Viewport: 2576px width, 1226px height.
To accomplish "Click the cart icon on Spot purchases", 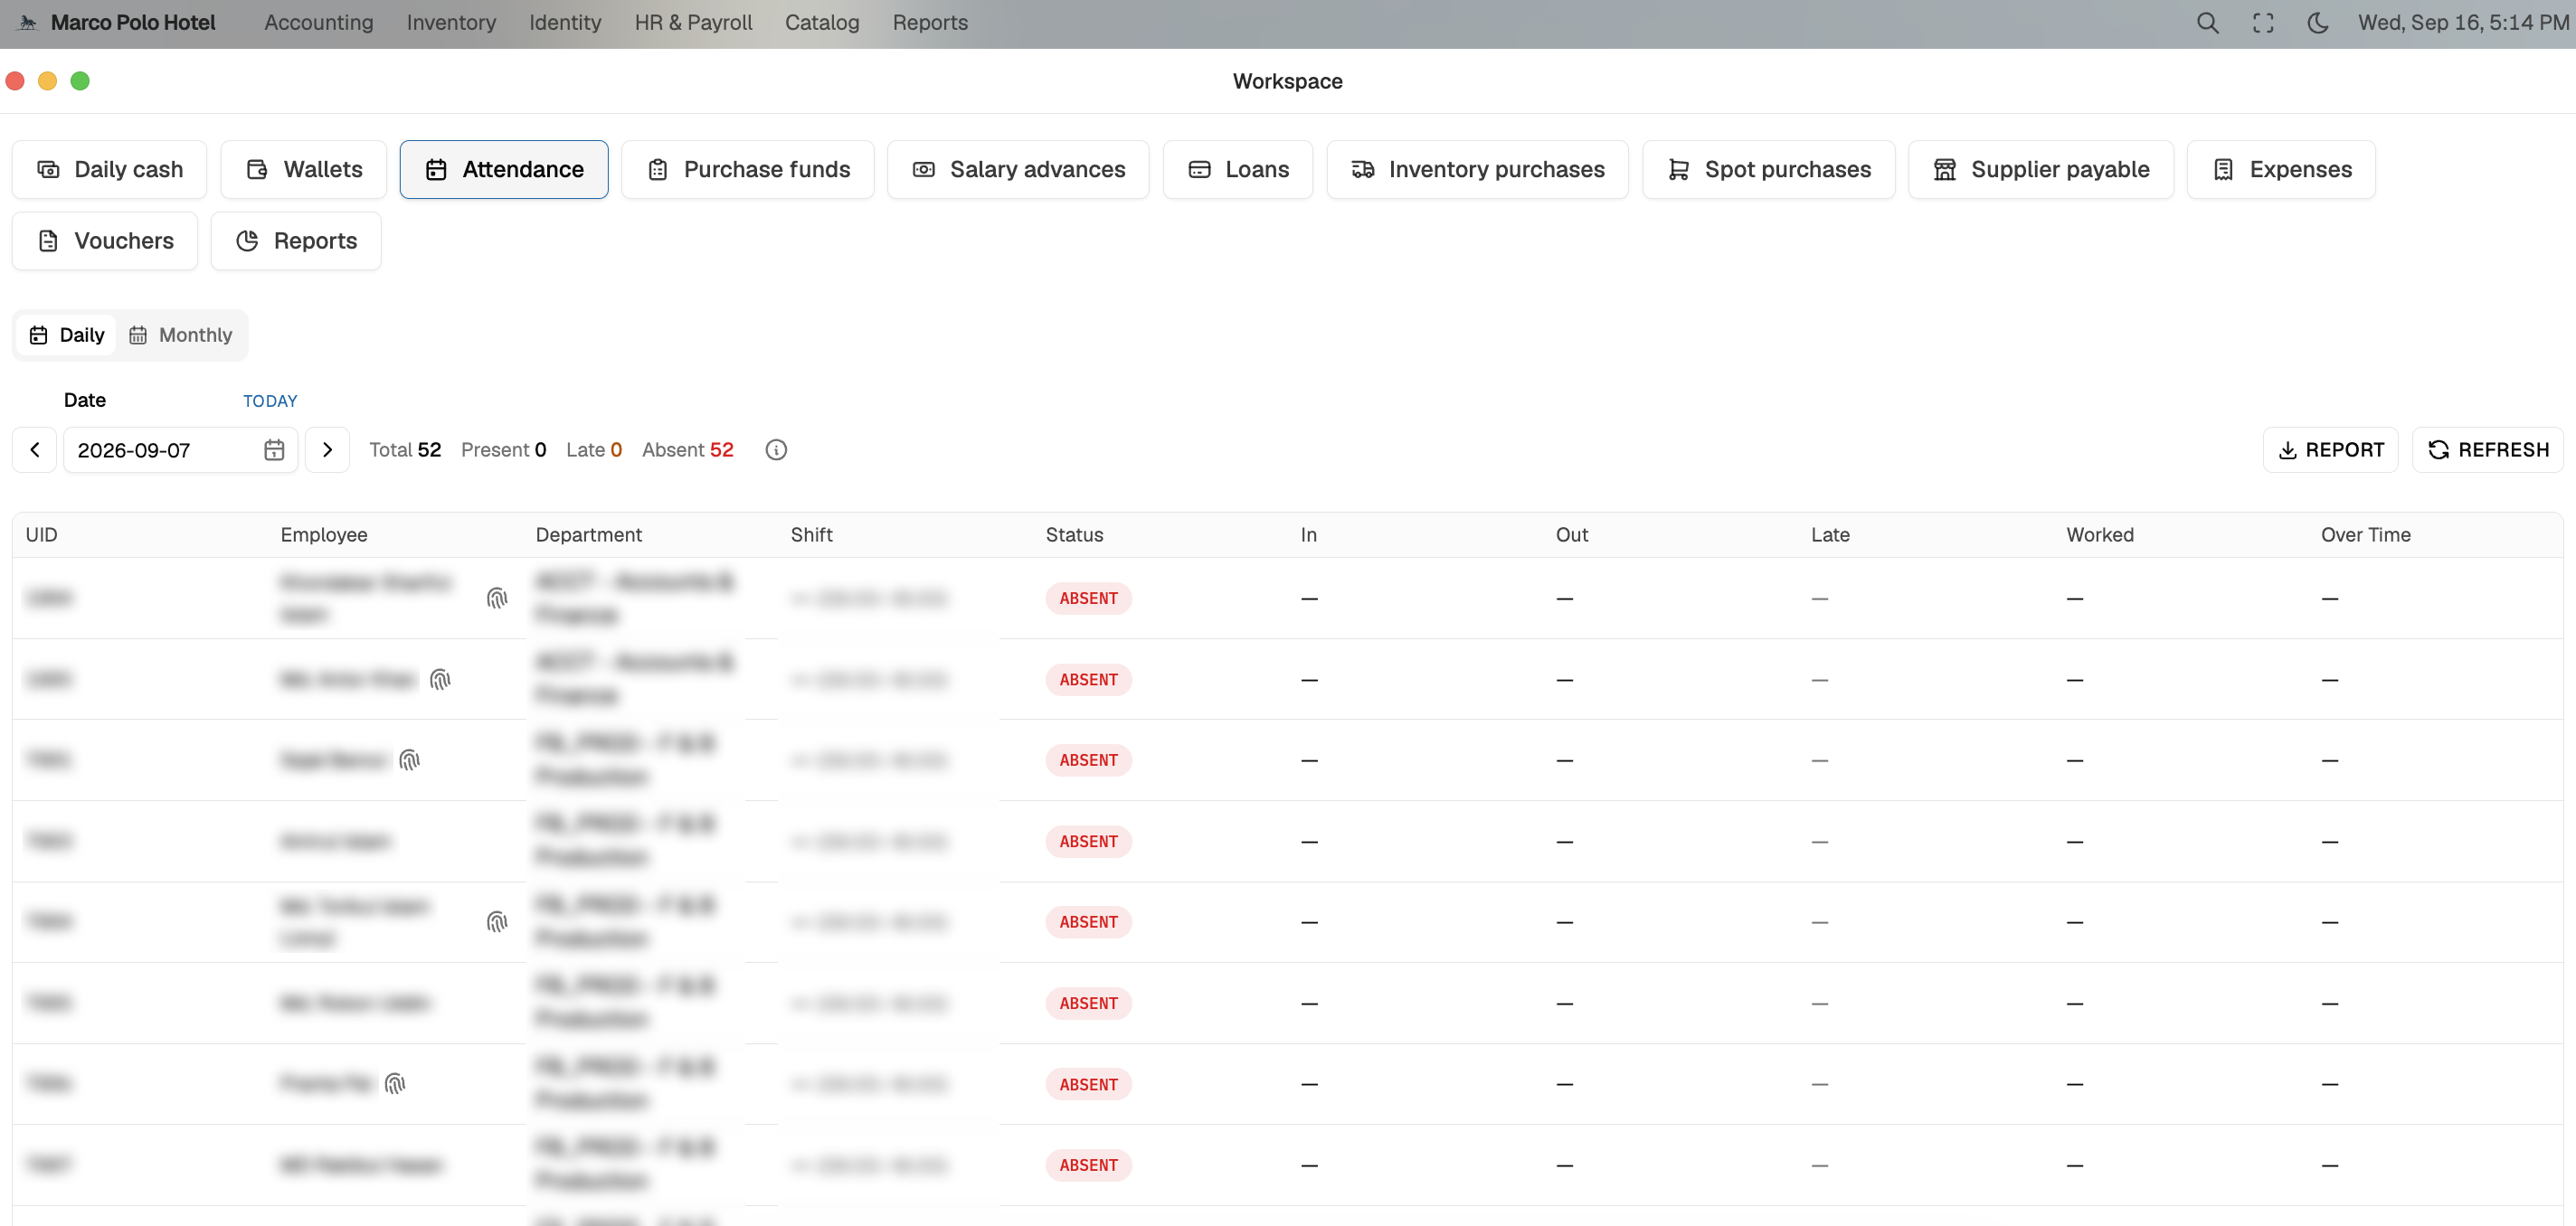I will pyautogui.click(x=1679, y=170).
